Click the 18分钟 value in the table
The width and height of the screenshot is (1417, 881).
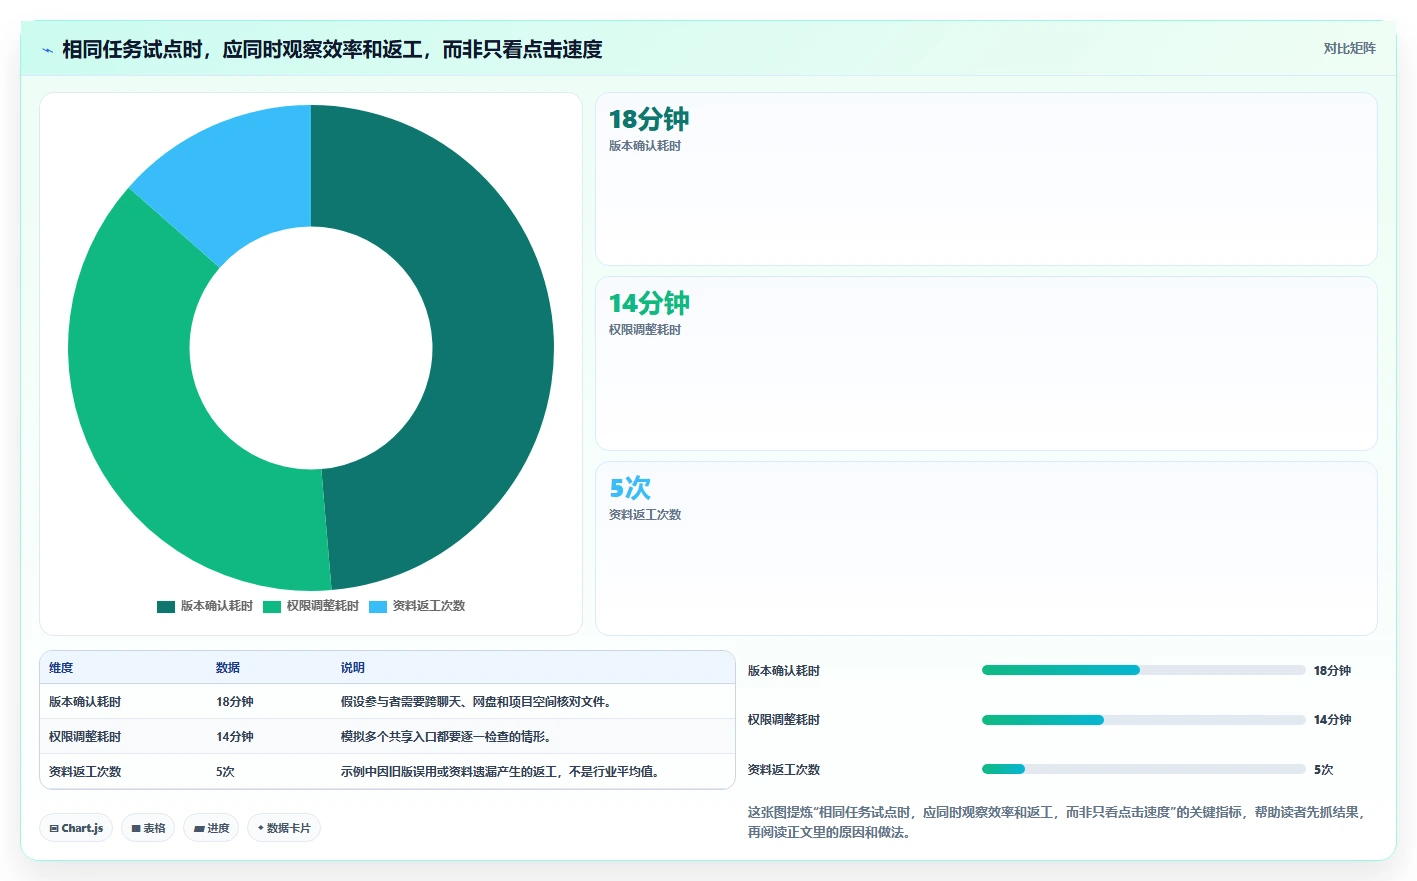[x=235, y=702]
